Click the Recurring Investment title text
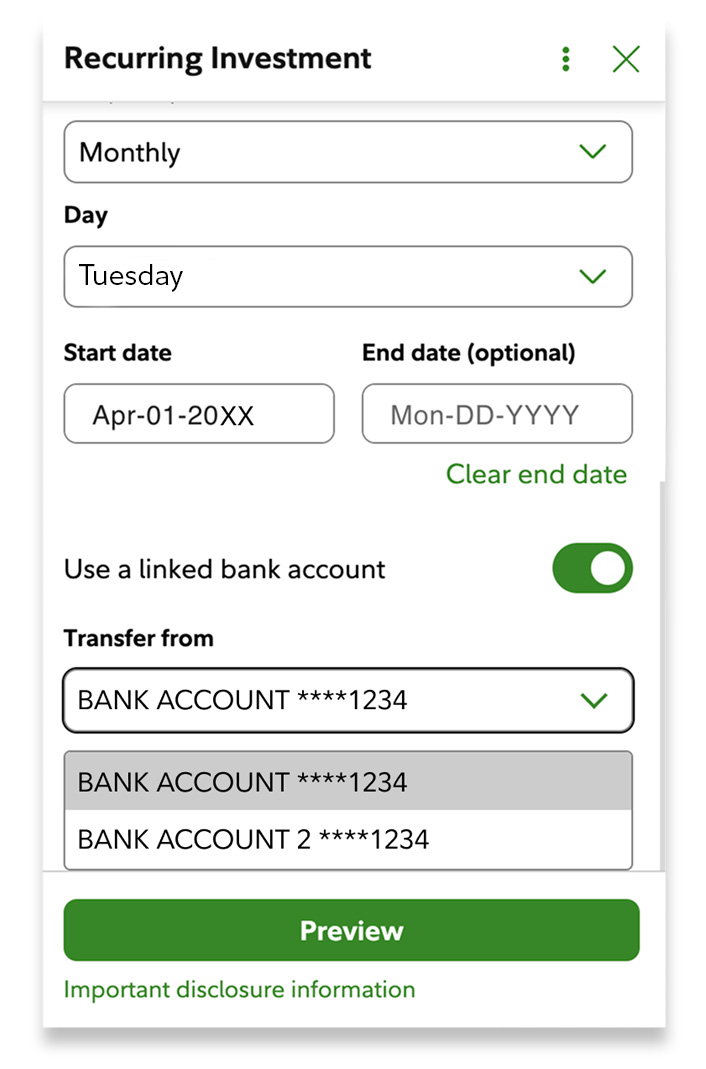 coord(217,58)
